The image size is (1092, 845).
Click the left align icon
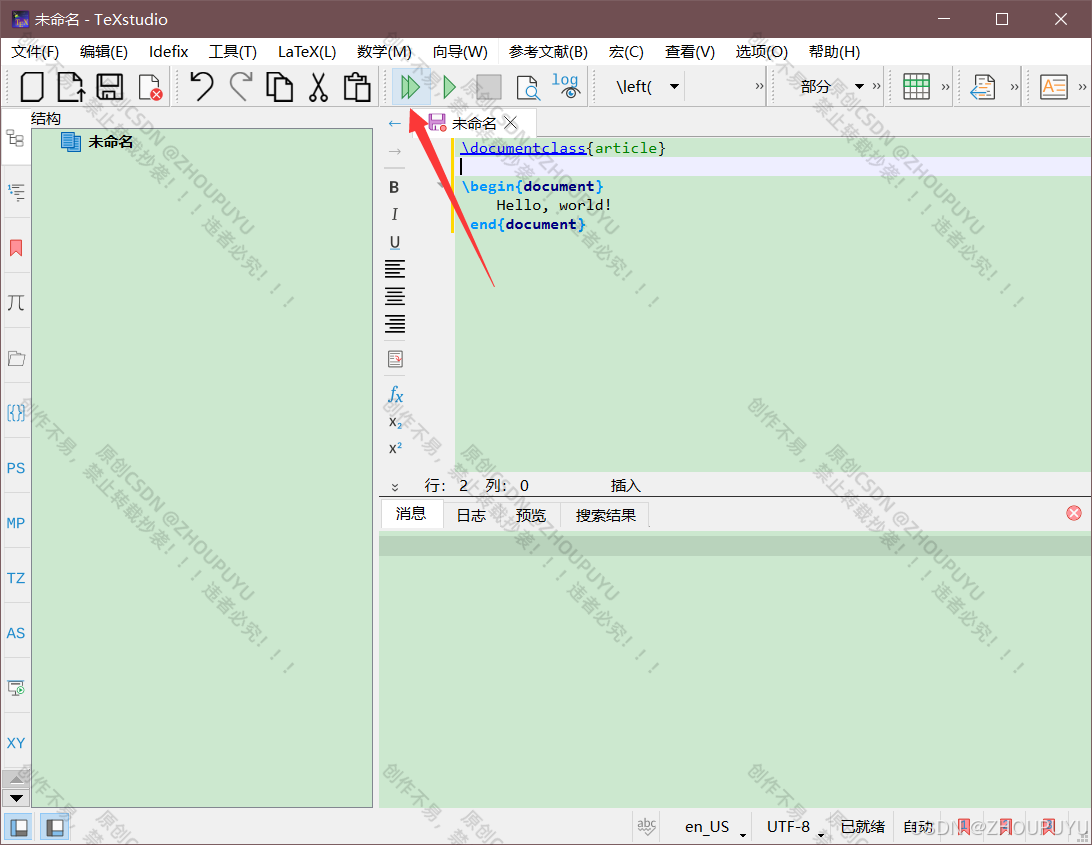coord(394,269)
